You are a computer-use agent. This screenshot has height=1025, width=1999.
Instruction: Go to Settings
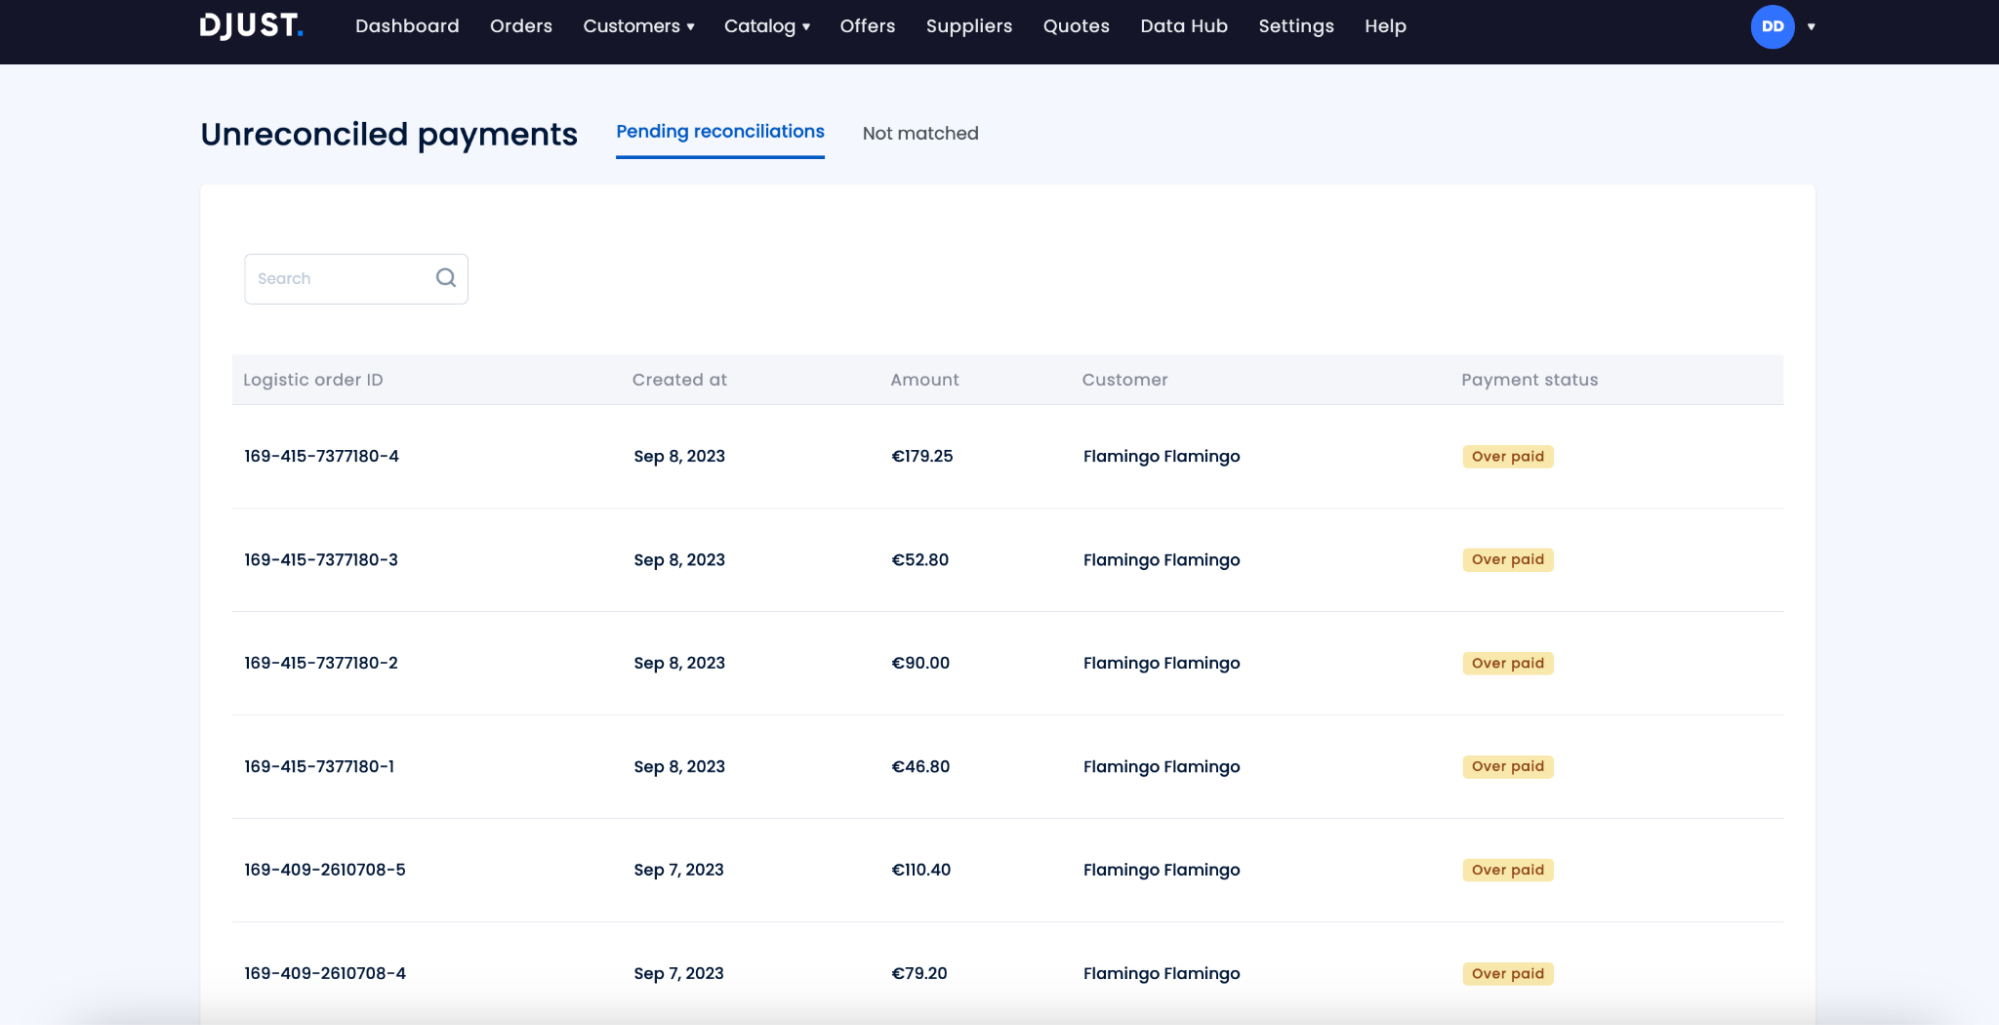[x=1295, y=26]
